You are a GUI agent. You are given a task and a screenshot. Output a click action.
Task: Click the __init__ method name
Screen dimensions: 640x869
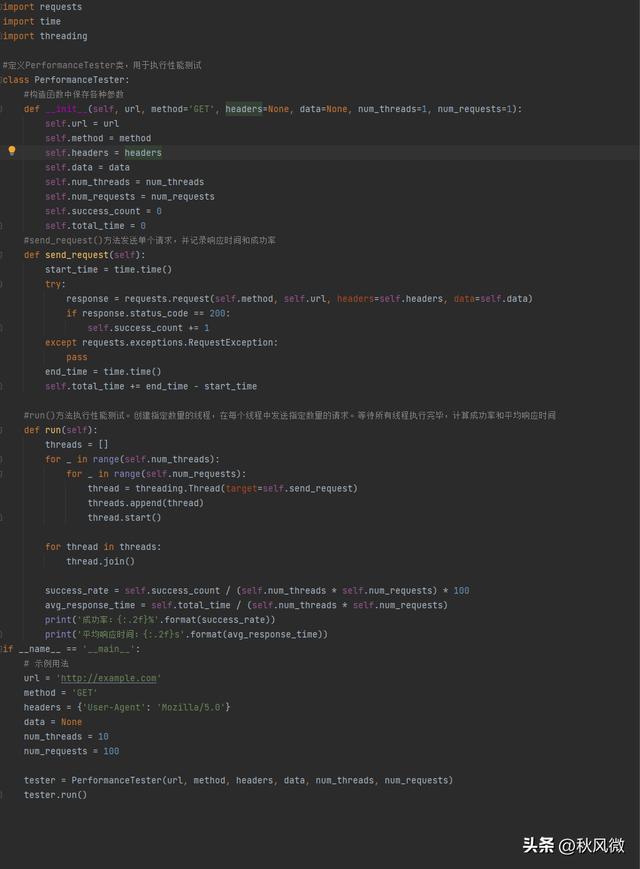(x=66, y=109)
